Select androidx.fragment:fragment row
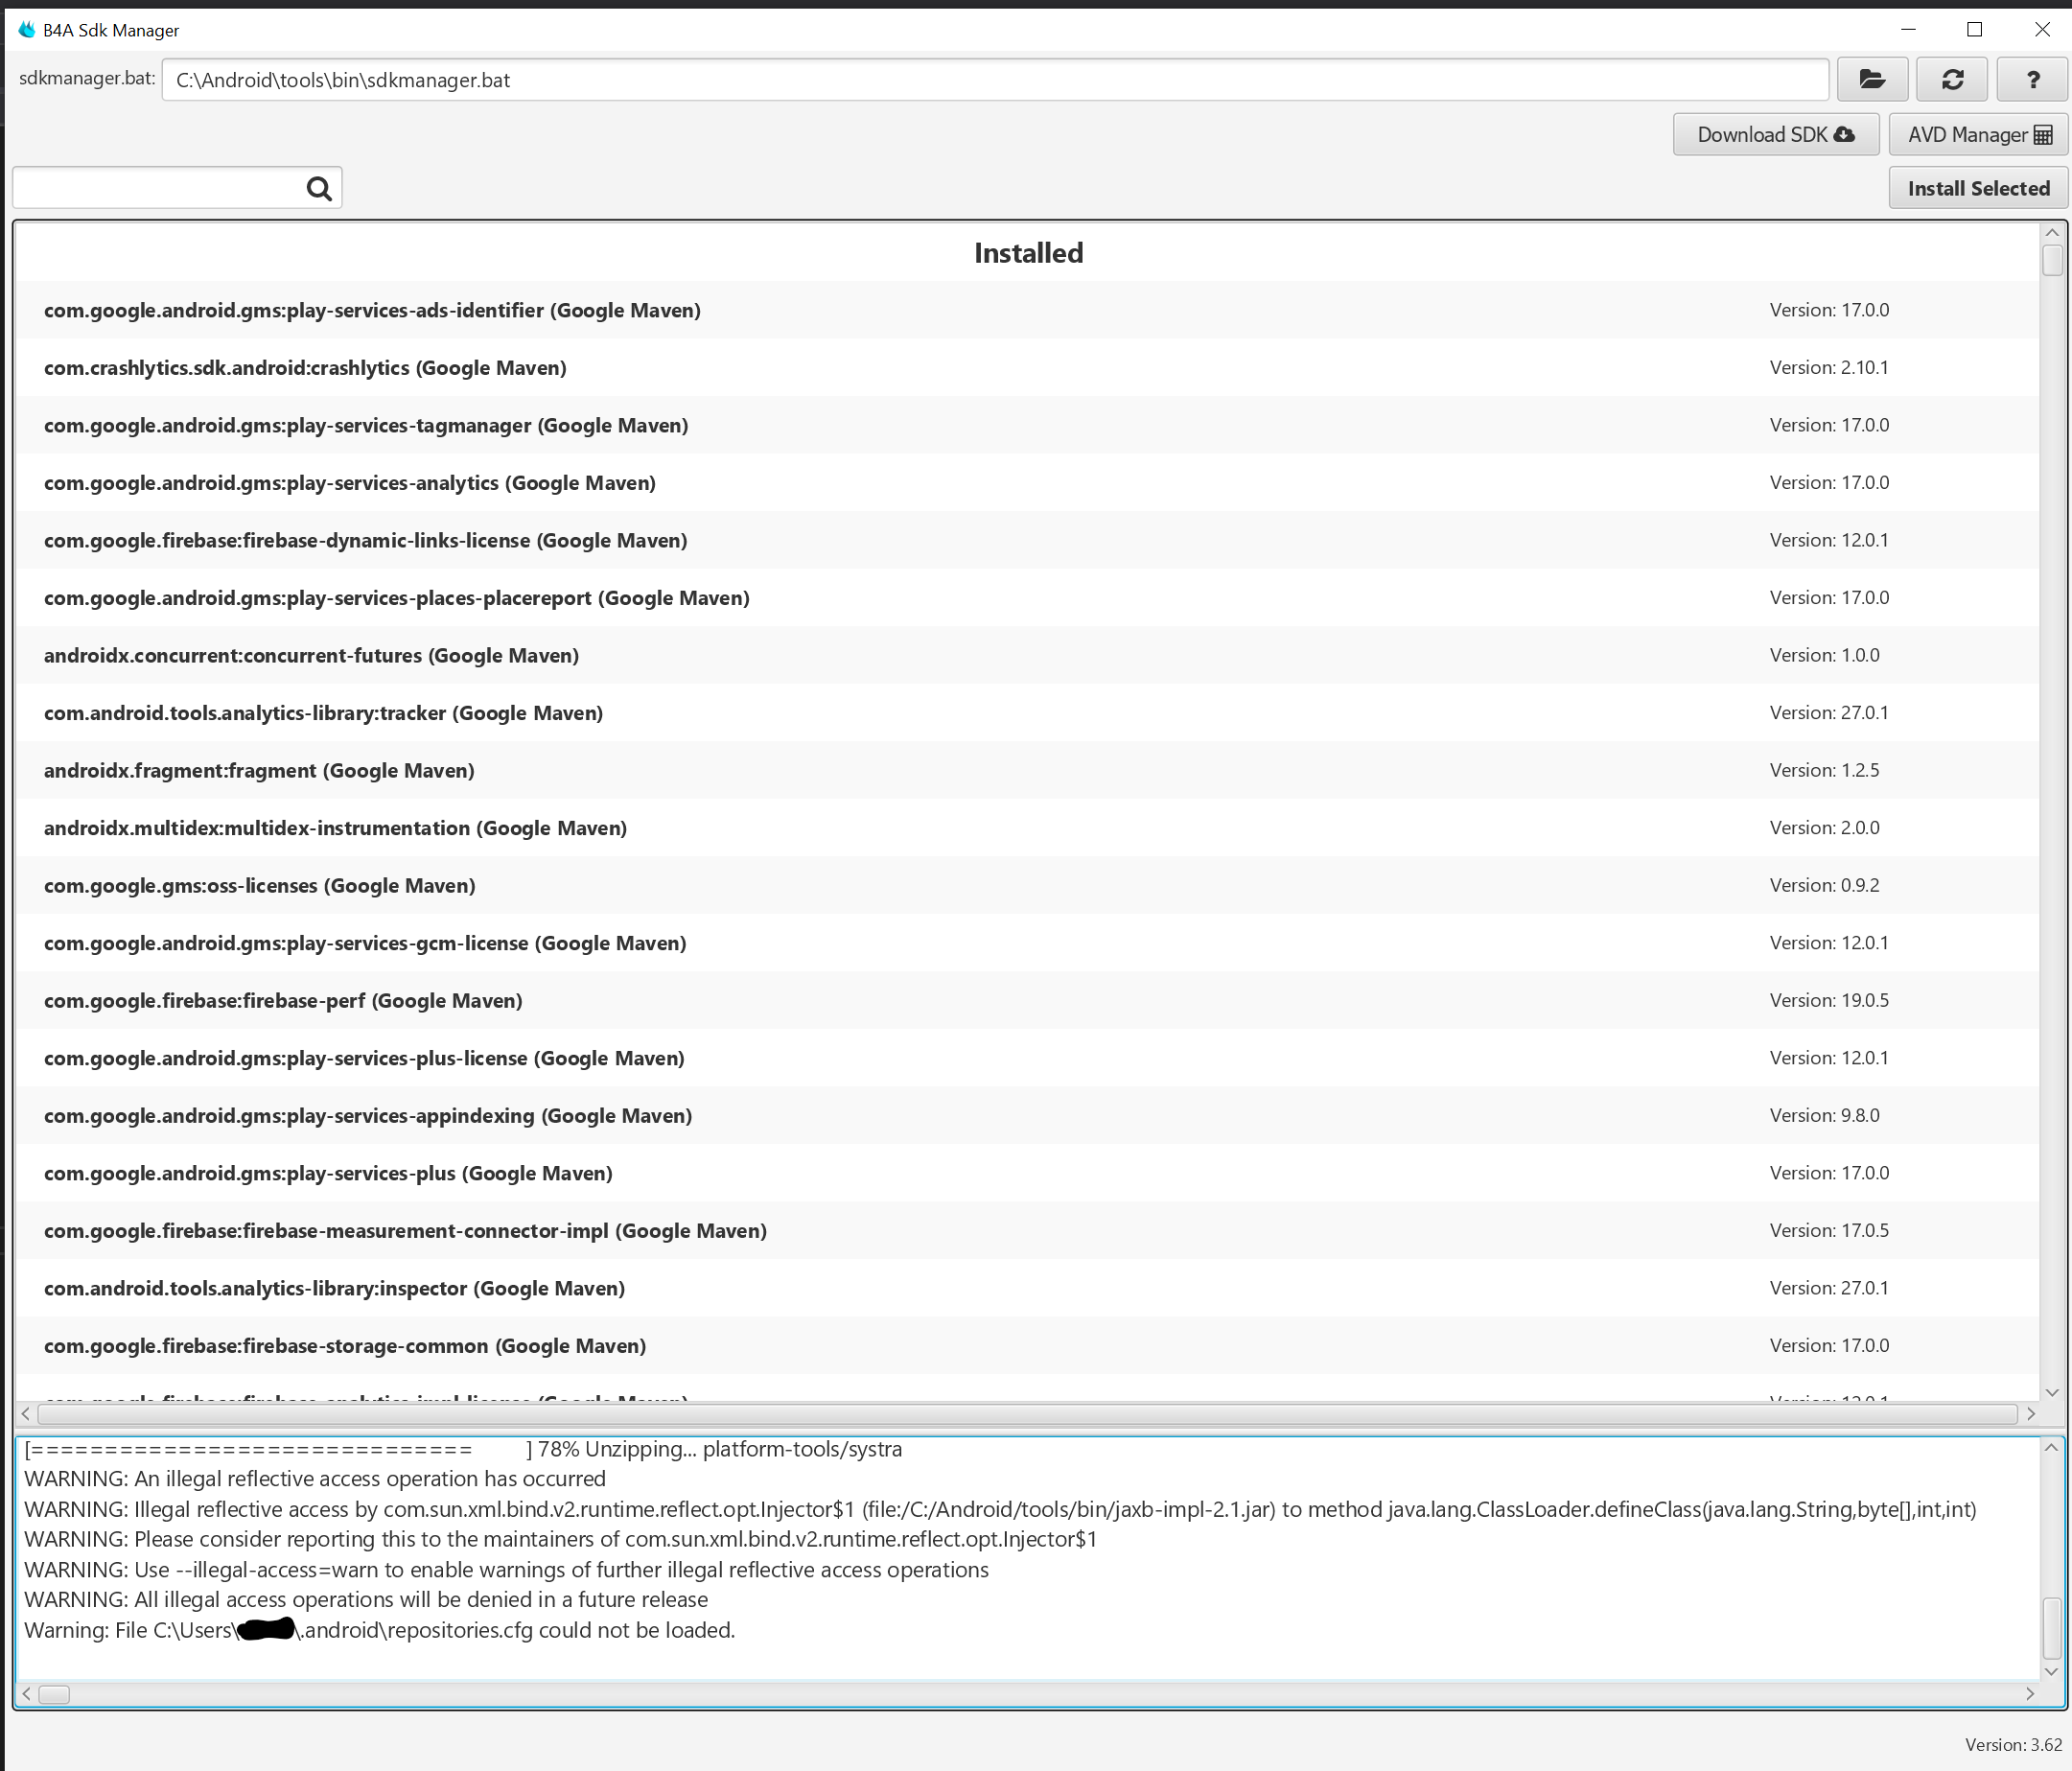This screenshot has width=2072, height=1771. pos(1027,770)
